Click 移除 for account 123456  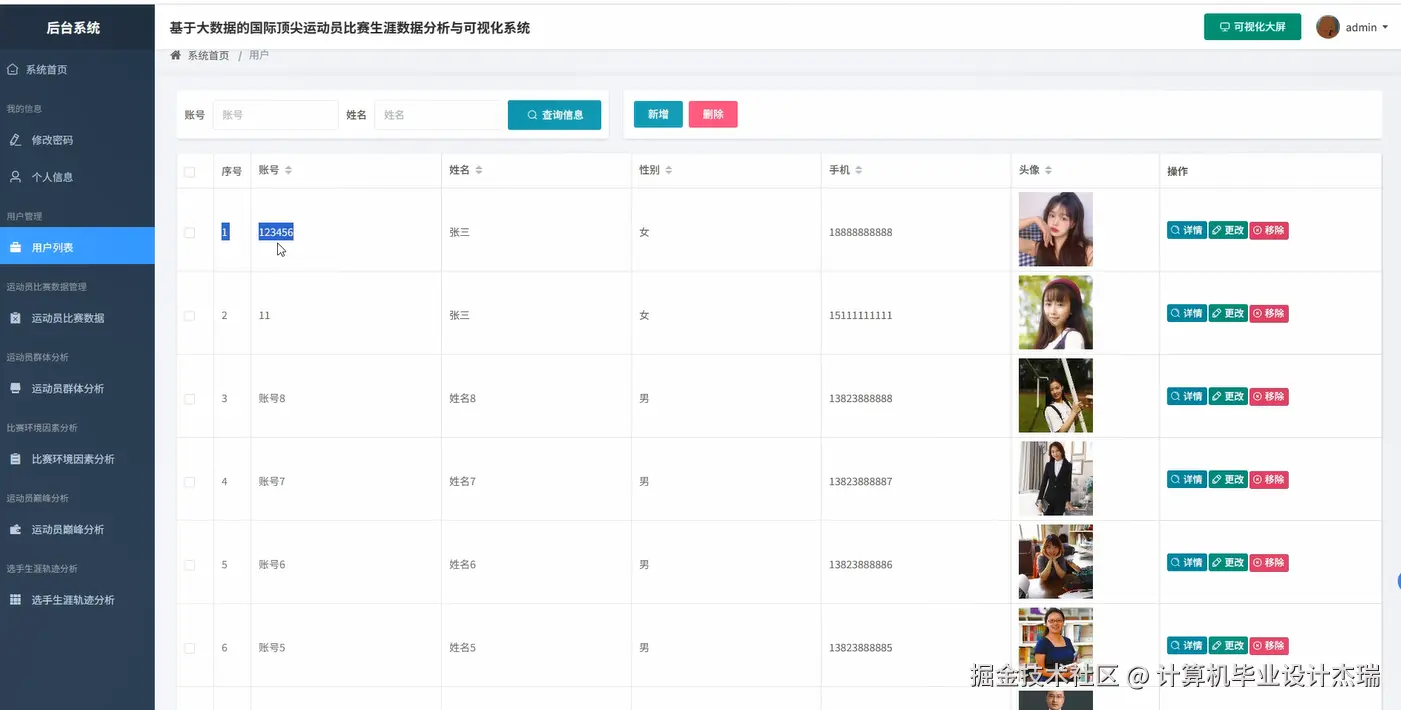1269,230
